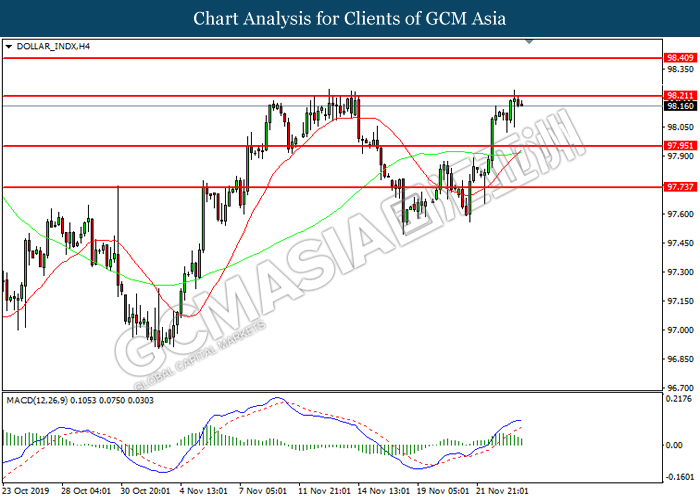The image size is (700, 500).
Task: Open the DOLLAR_INDX,H4 chart dropdown arrow
Action: (8, 46)
